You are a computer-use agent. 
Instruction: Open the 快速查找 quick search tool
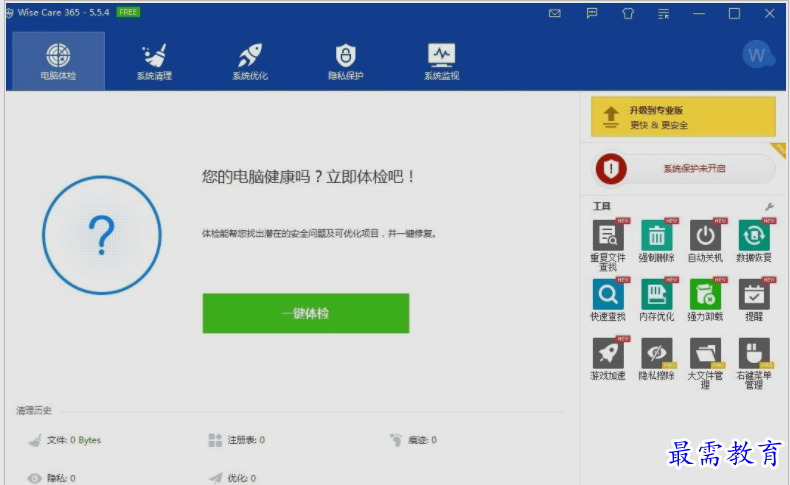608,300
